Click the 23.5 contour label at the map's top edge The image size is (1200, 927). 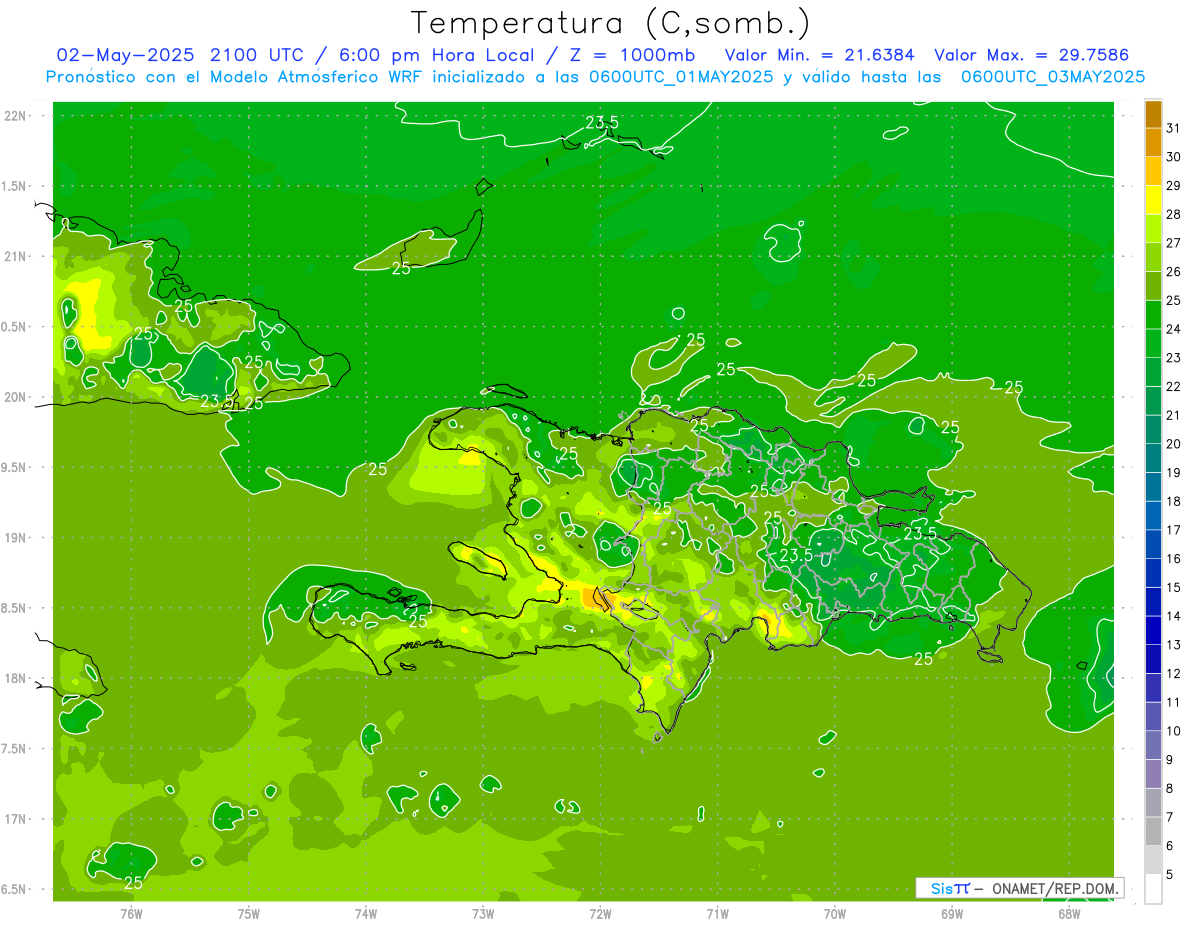click(602, 122)
